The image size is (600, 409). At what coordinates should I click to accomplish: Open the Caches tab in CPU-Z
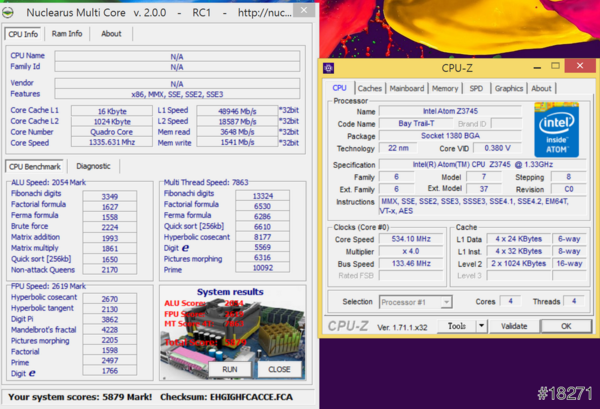point(369,88)
